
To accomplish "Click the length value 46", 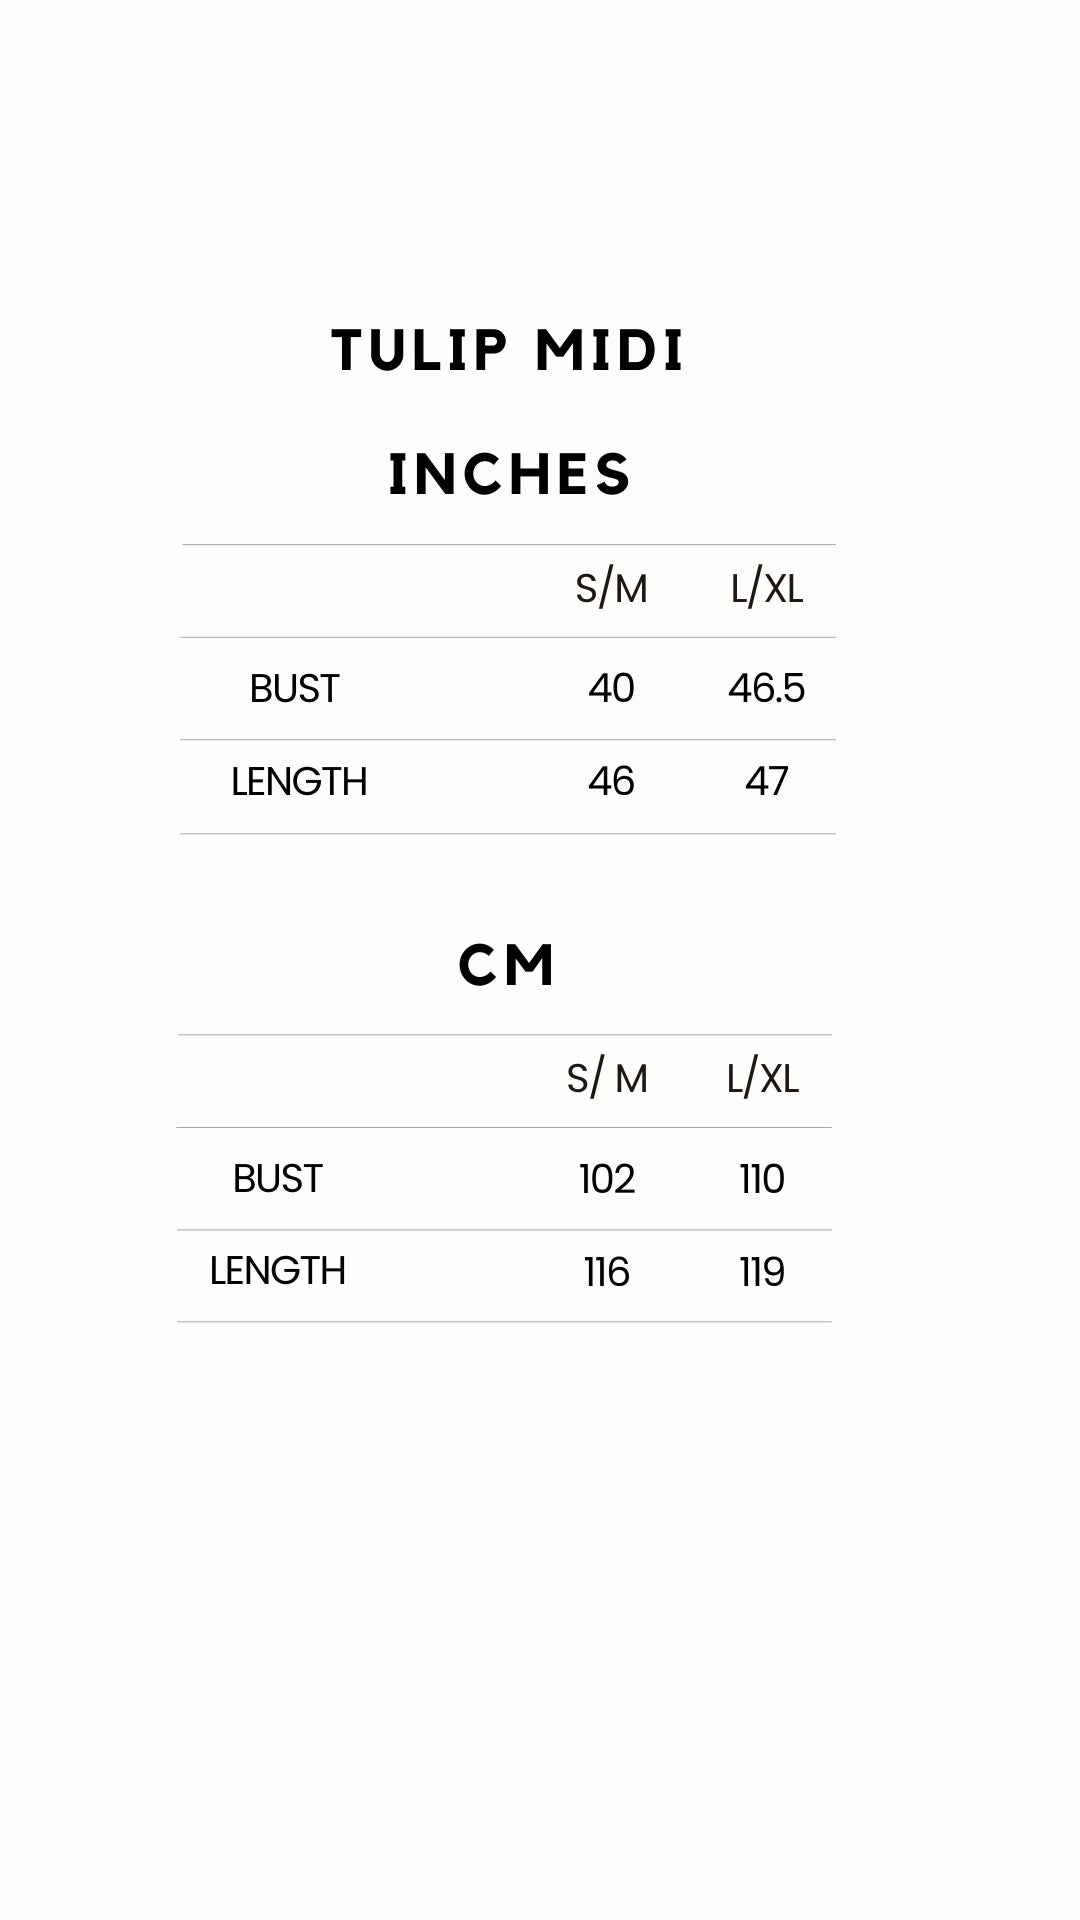I will click(611, 781).
